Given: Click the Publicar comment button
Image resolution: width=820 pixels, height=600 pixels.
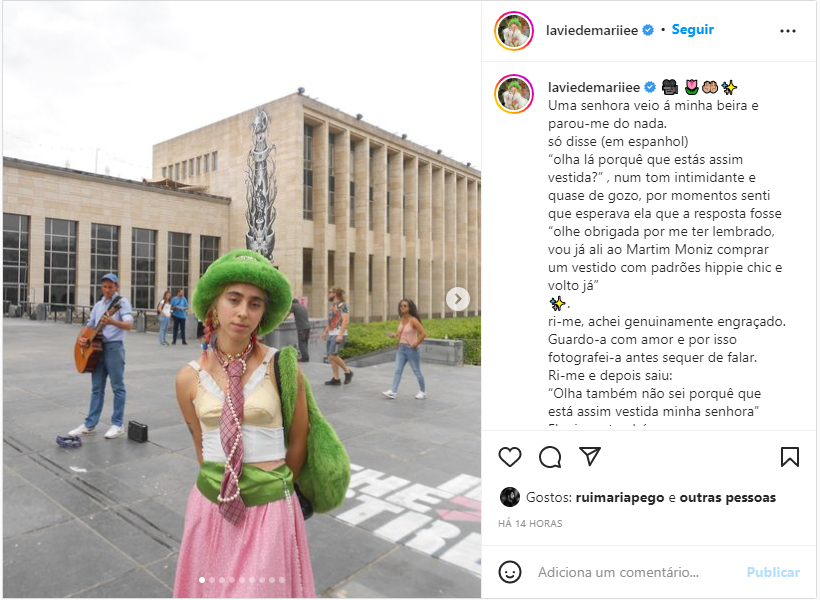Looking at the screenshot, I should point(773,572).
